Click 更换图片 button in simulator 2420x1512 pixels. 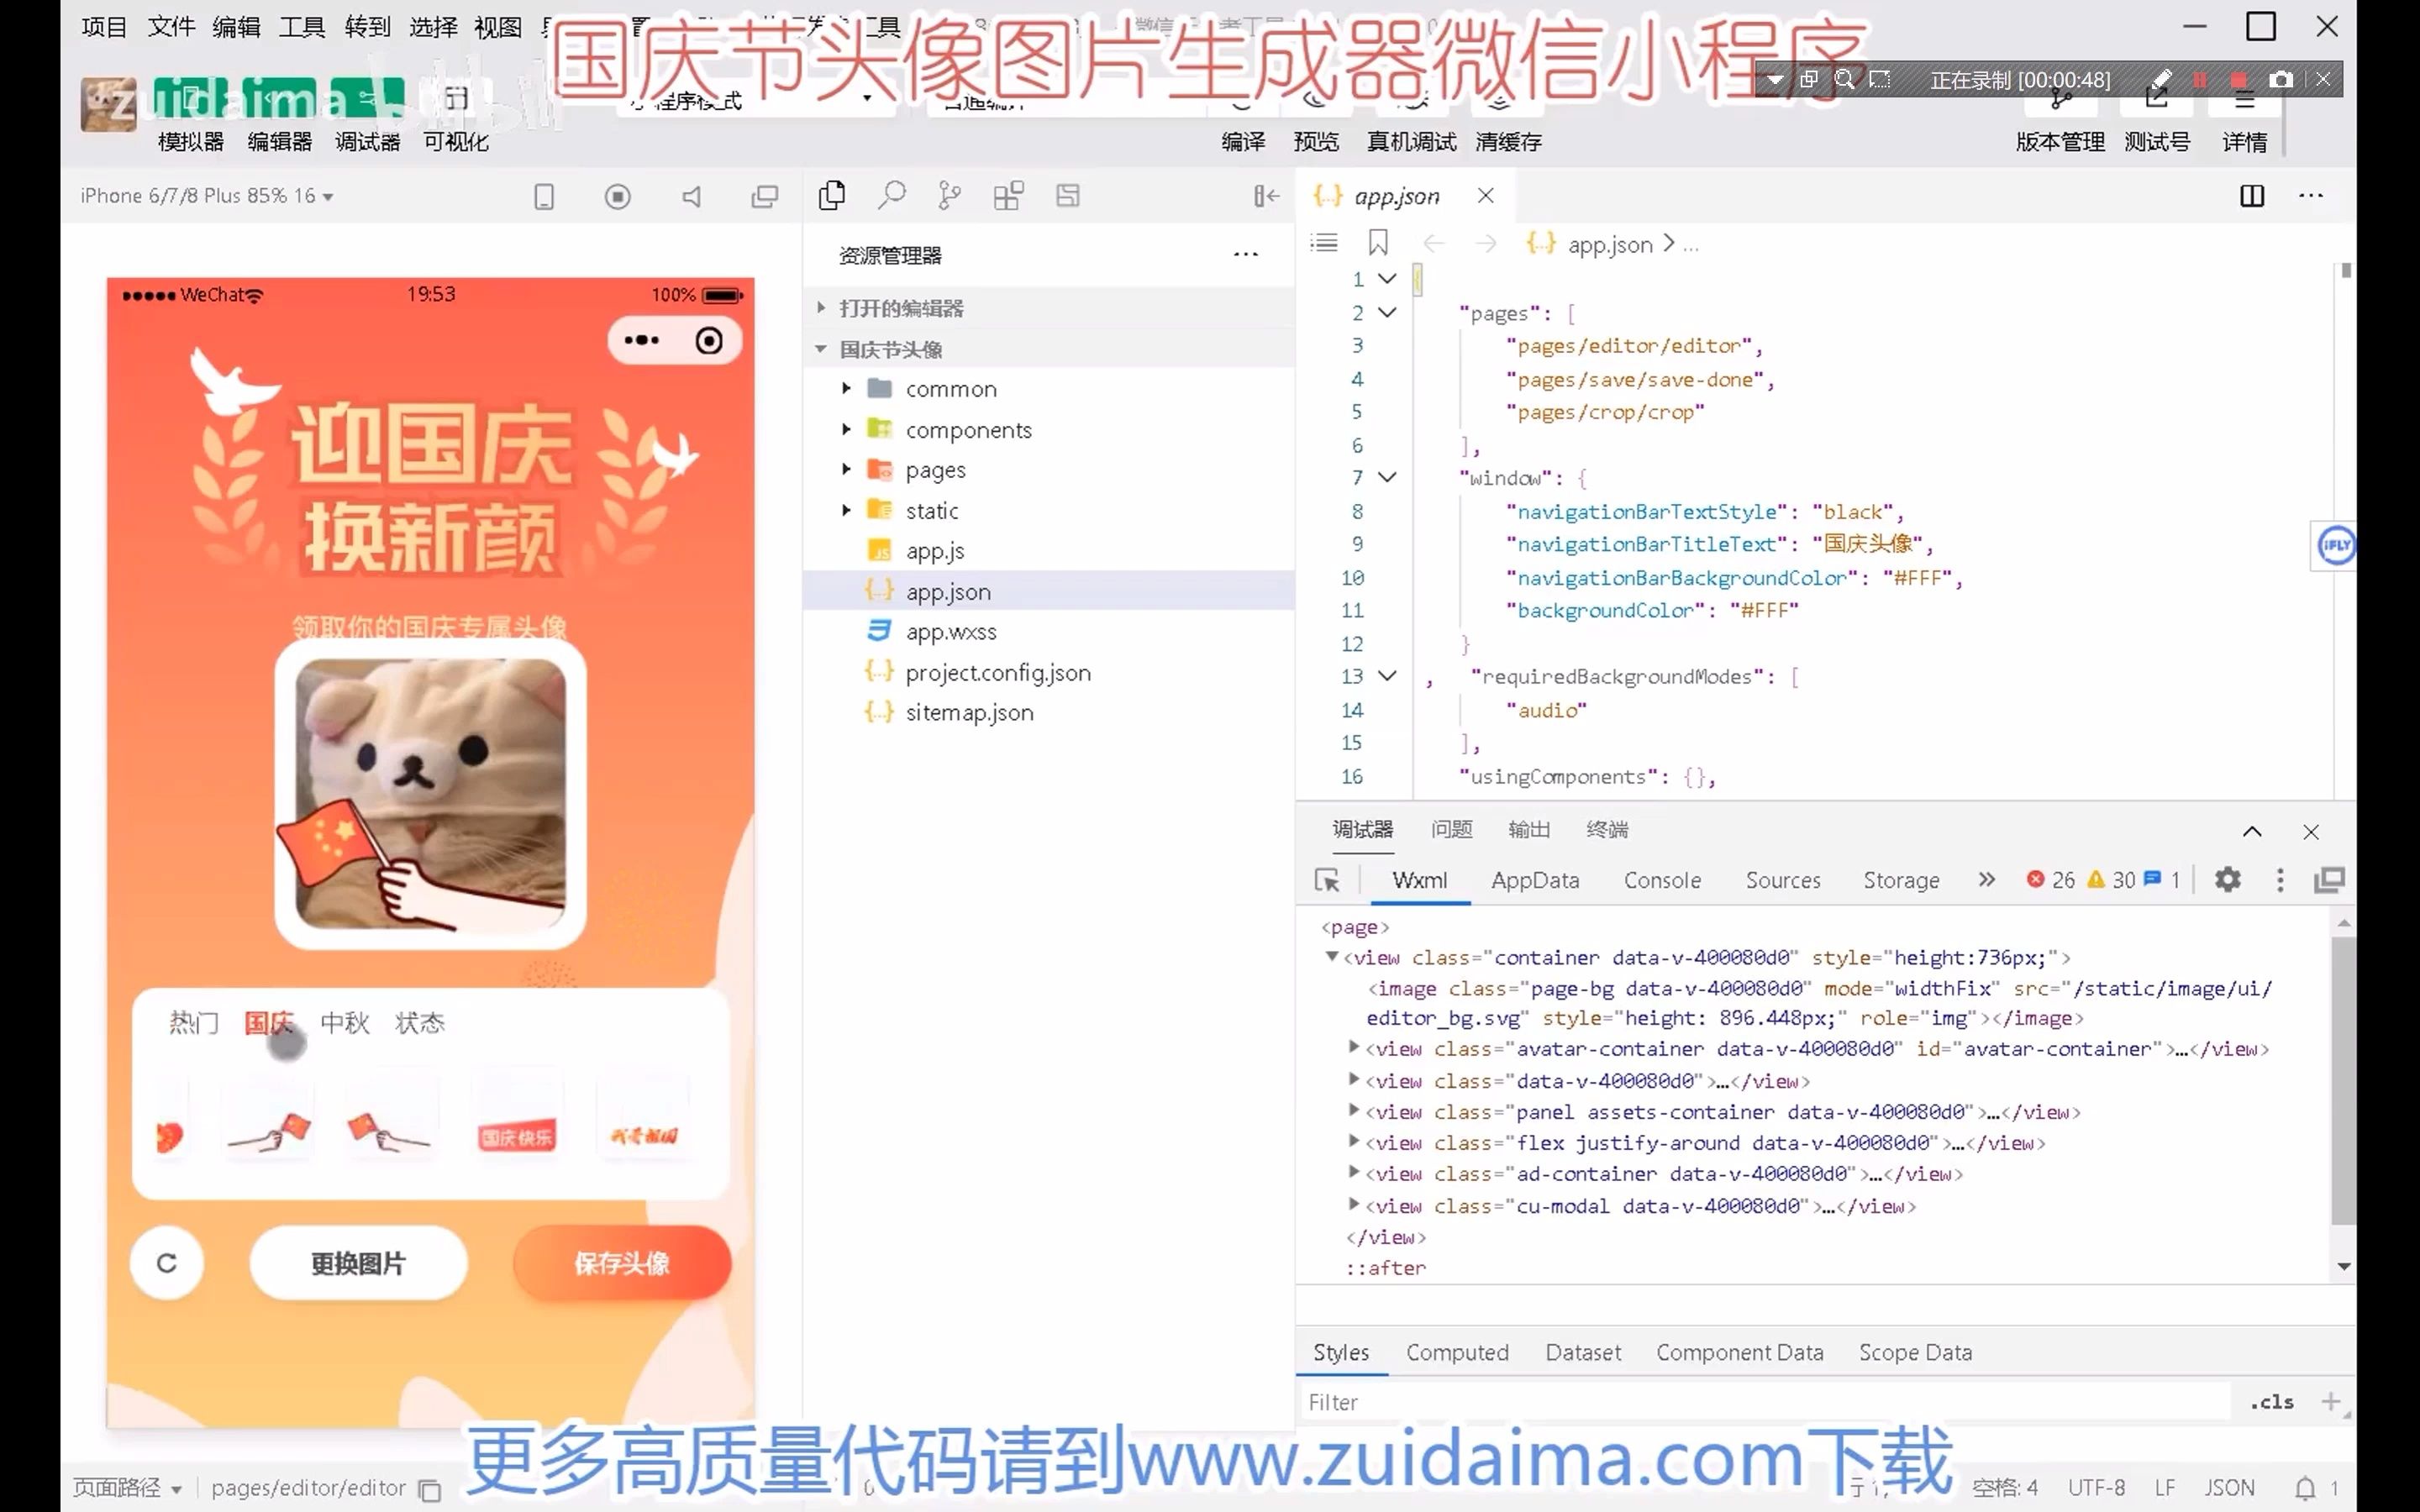point(359,1263)
